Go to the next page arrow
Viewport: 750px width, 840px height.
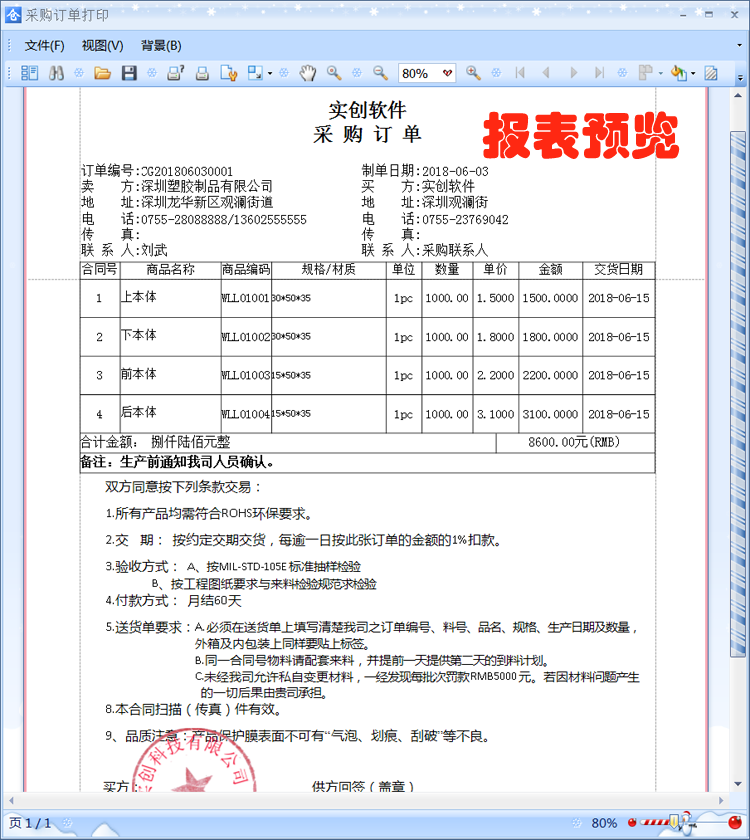pyautogui.click(x=573, y=73)
